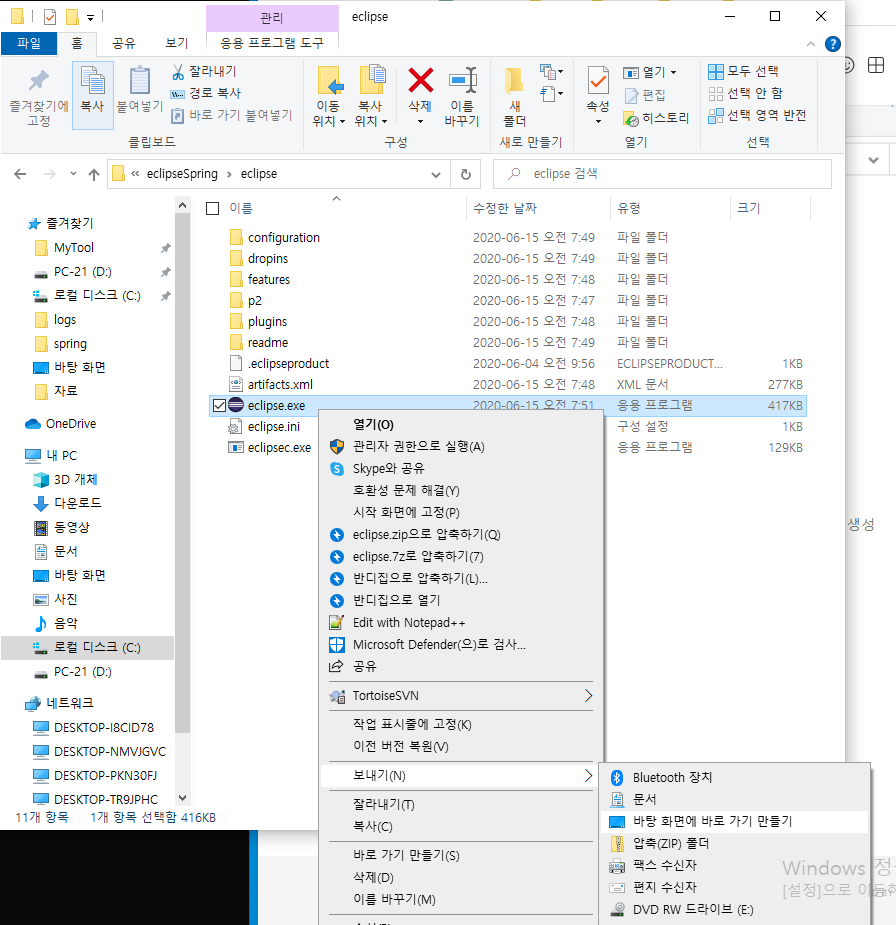This screenshot has height=925, width=896.
Task: Select the Cut scissors option
Action: (204, 71)
